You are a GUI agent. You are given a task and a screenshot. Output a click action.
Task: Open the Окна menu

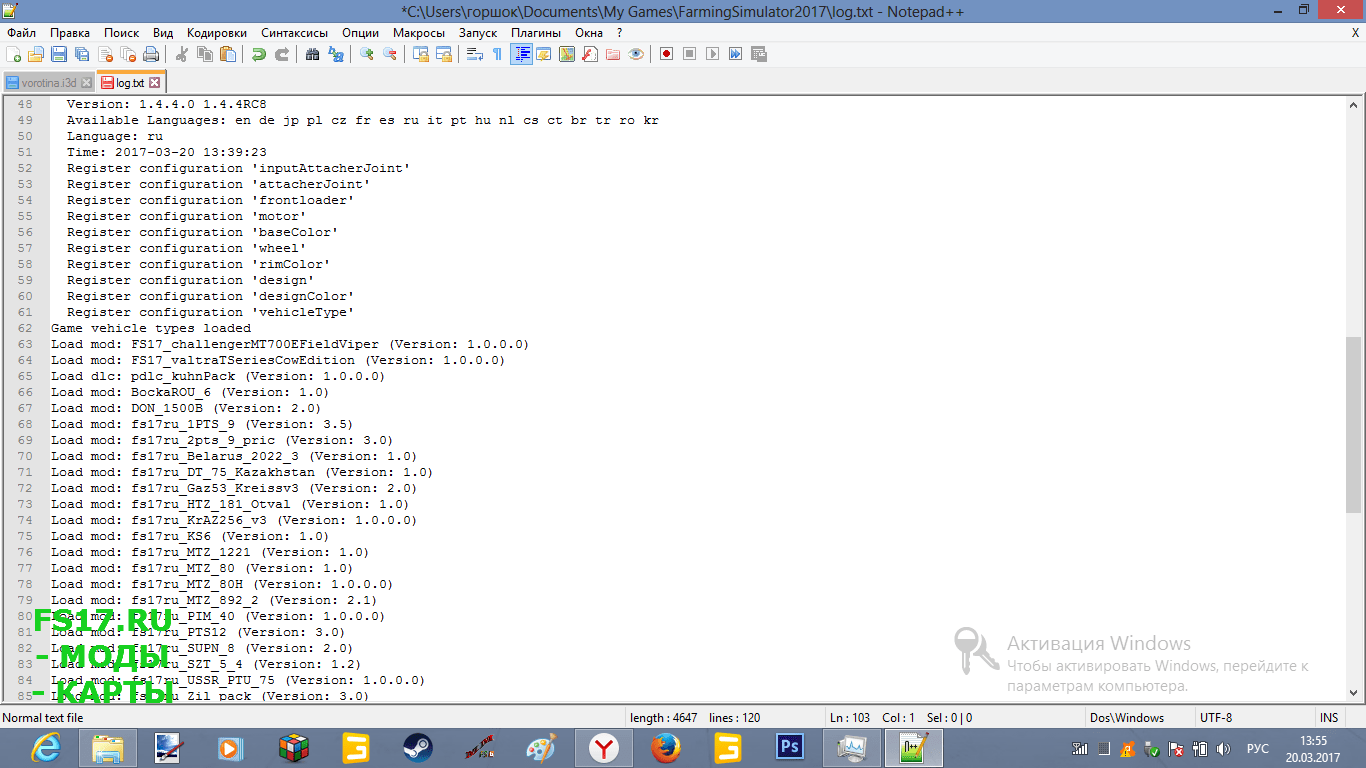[589, 33]
